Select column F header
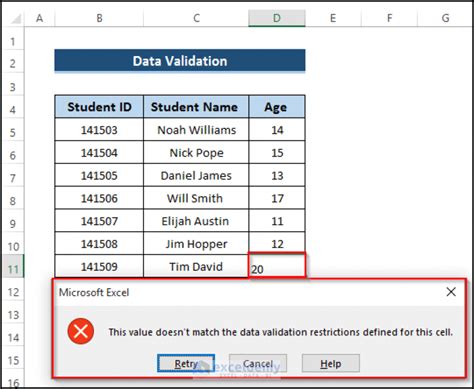The width and height of the screenshot is (474, 389). (389, 18)
